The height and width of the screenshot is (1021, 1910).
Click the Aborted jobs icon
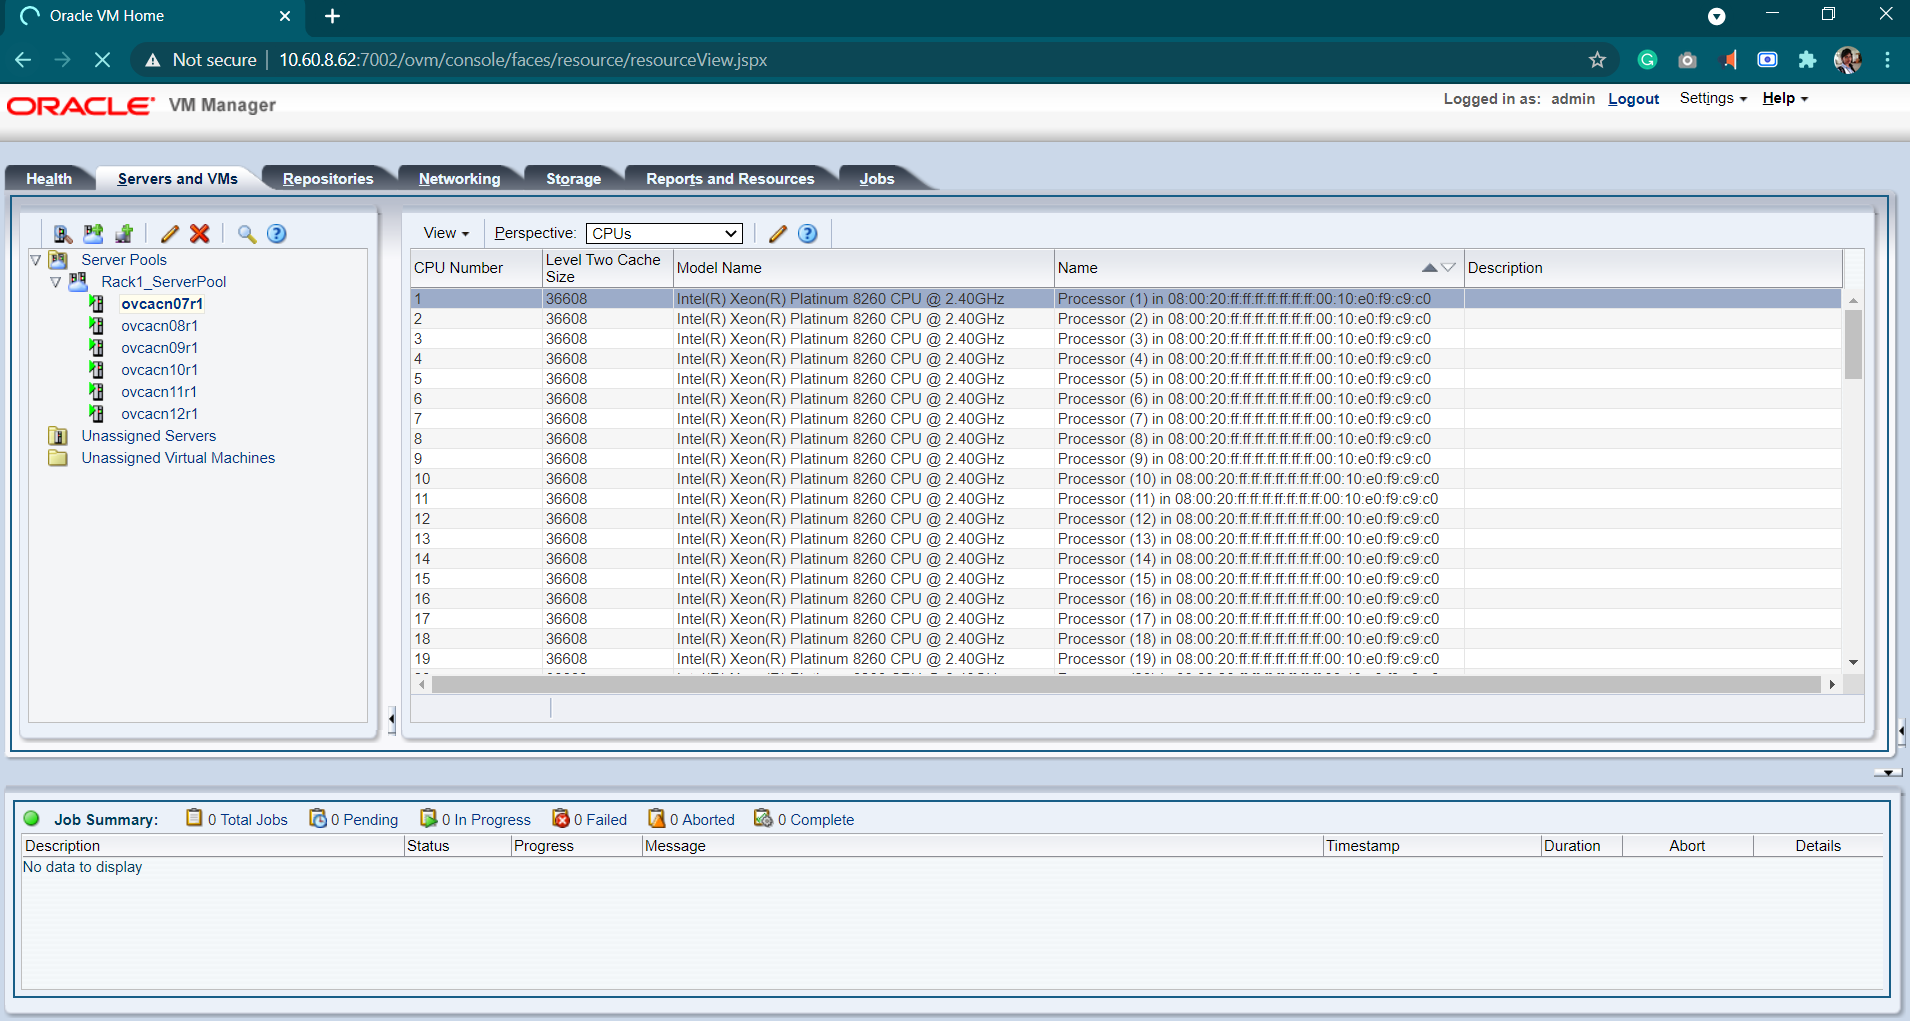pyautogui.click(x=657, y=818)
